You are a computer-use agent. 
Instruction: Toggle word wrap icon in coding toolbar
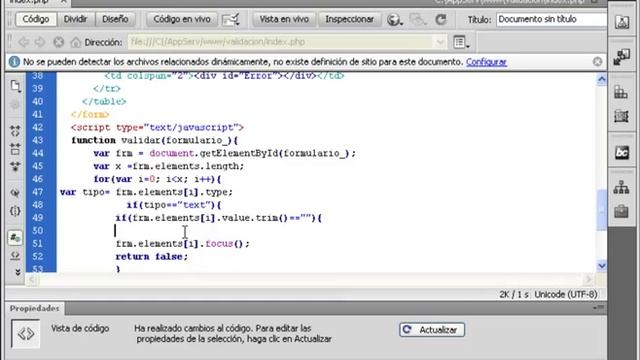point(15,256)
